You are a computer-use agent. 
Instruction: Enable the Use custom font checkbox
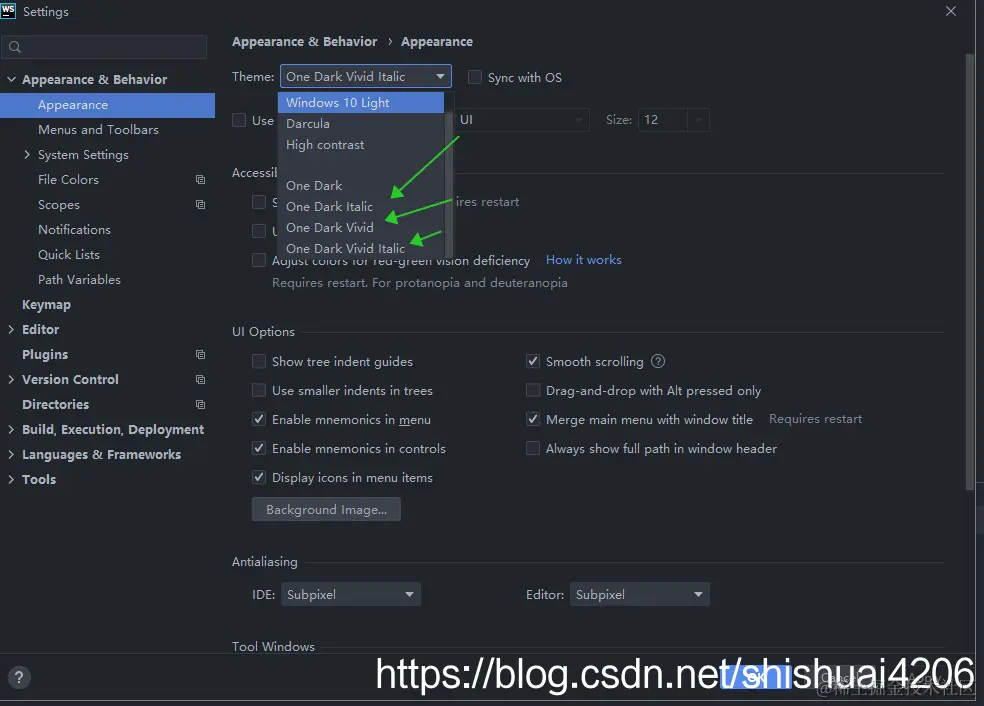pos(239,120)
